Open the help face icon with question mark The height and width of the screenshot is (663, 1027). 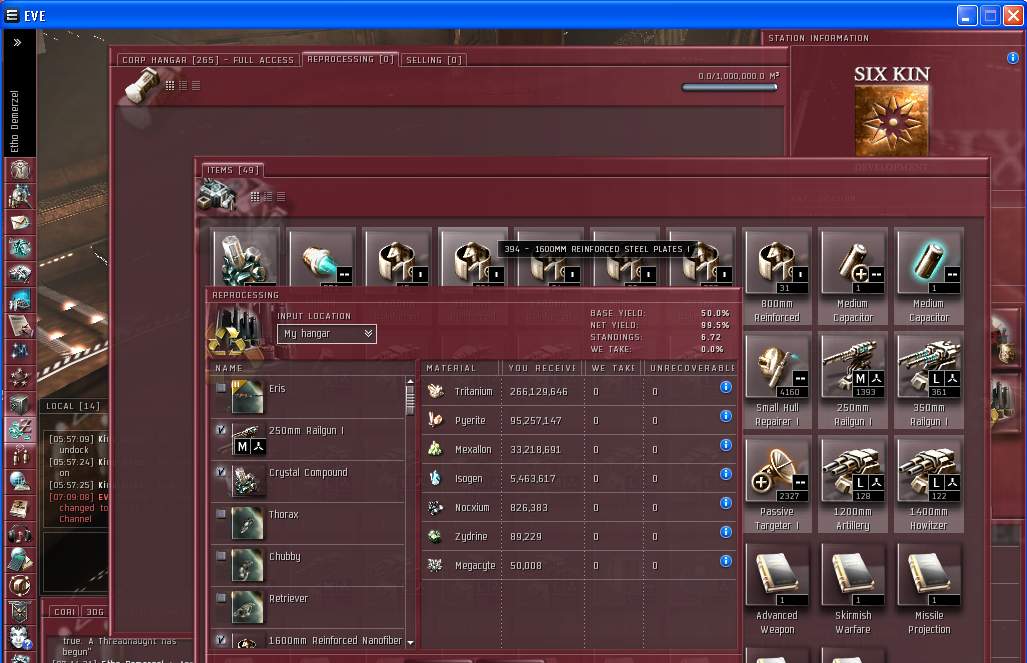pos(20,637)
